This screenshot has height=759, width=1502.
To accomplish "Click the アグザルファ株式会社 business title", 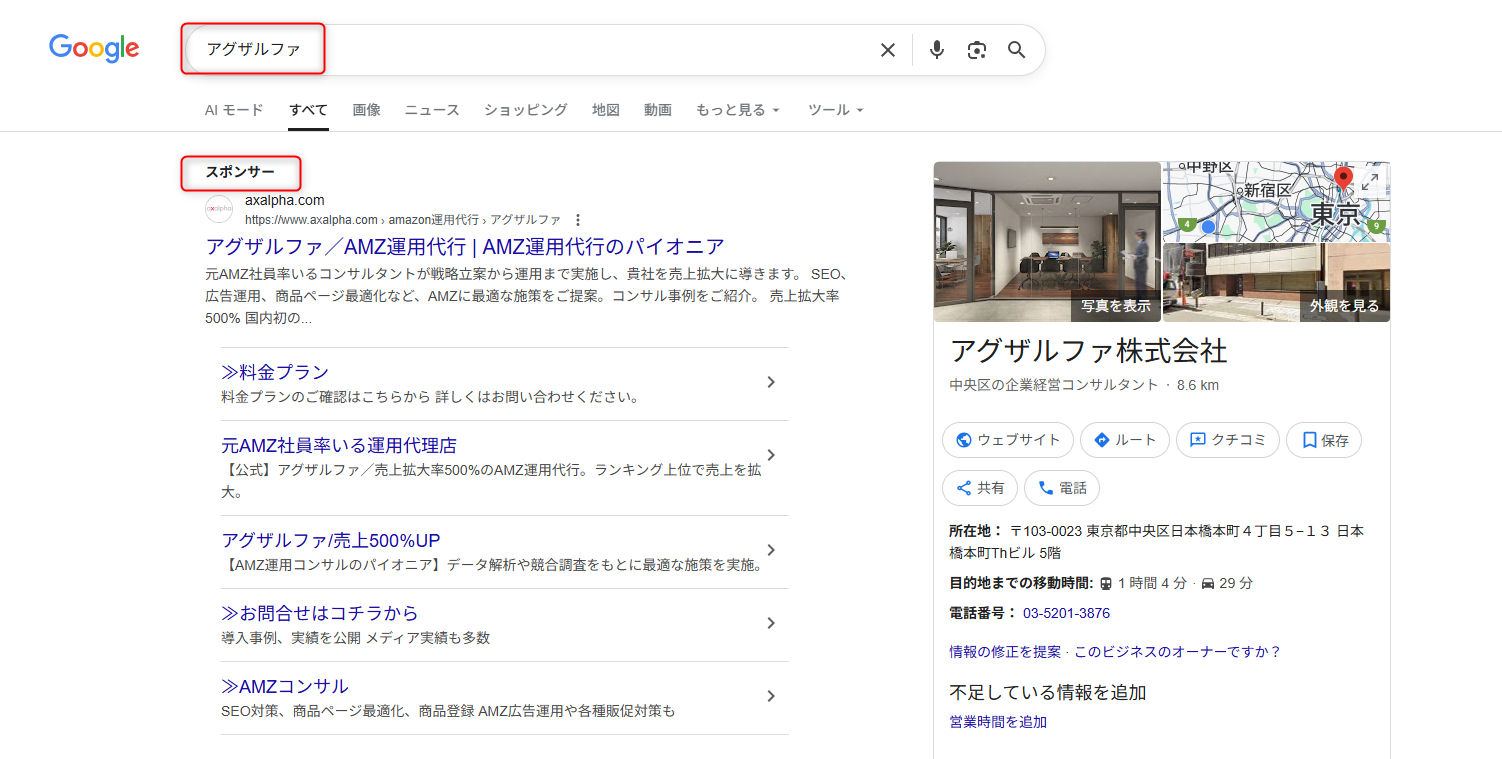I will [x=1088, y=351].
